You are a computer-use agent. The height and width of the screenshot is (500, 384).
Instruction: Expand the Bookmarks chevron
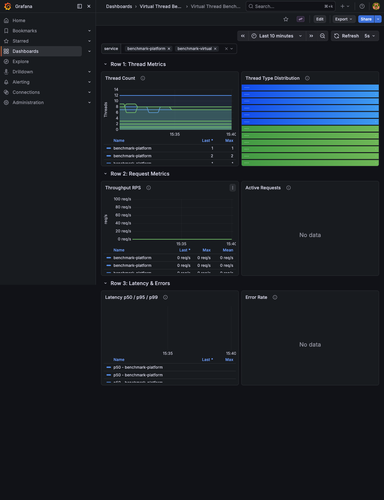pos(89,31)
